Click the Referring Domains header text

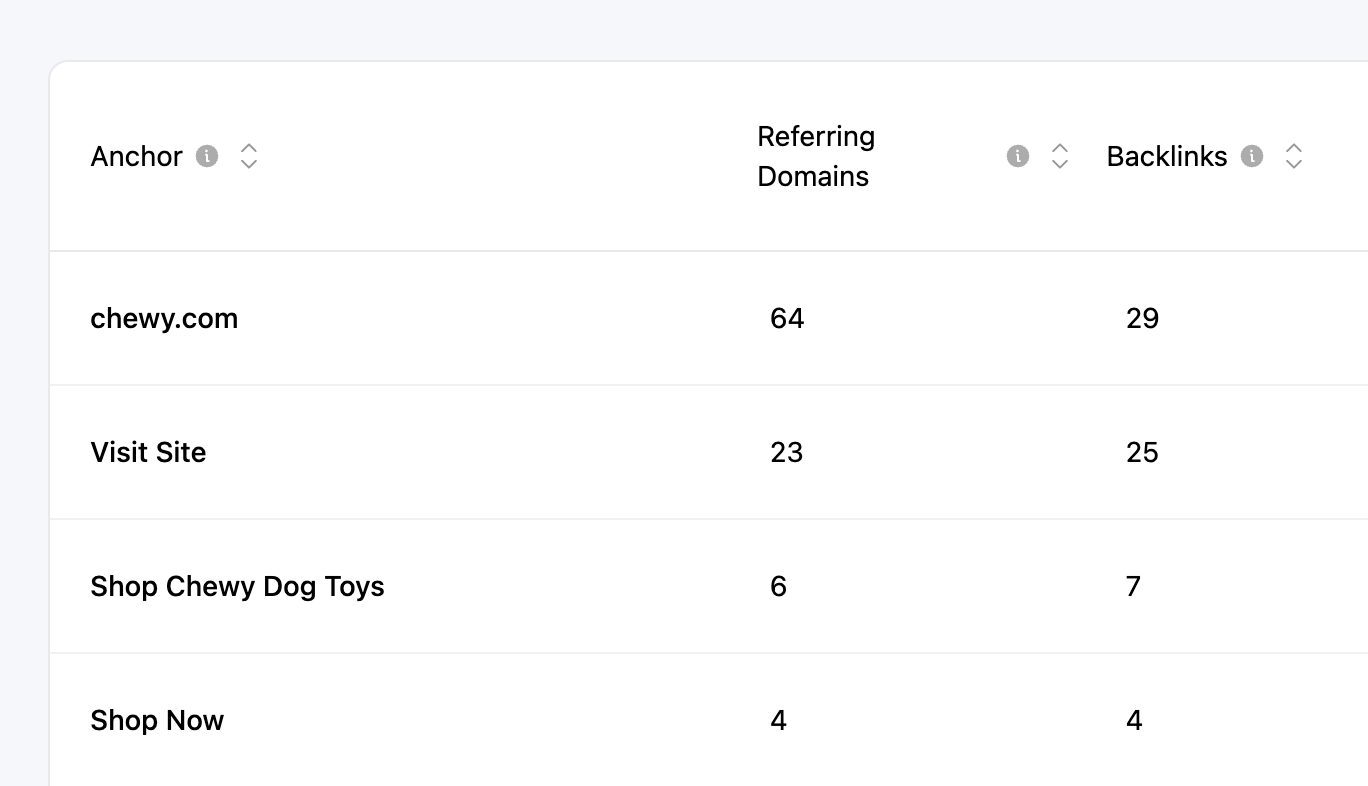coord(816,156)
